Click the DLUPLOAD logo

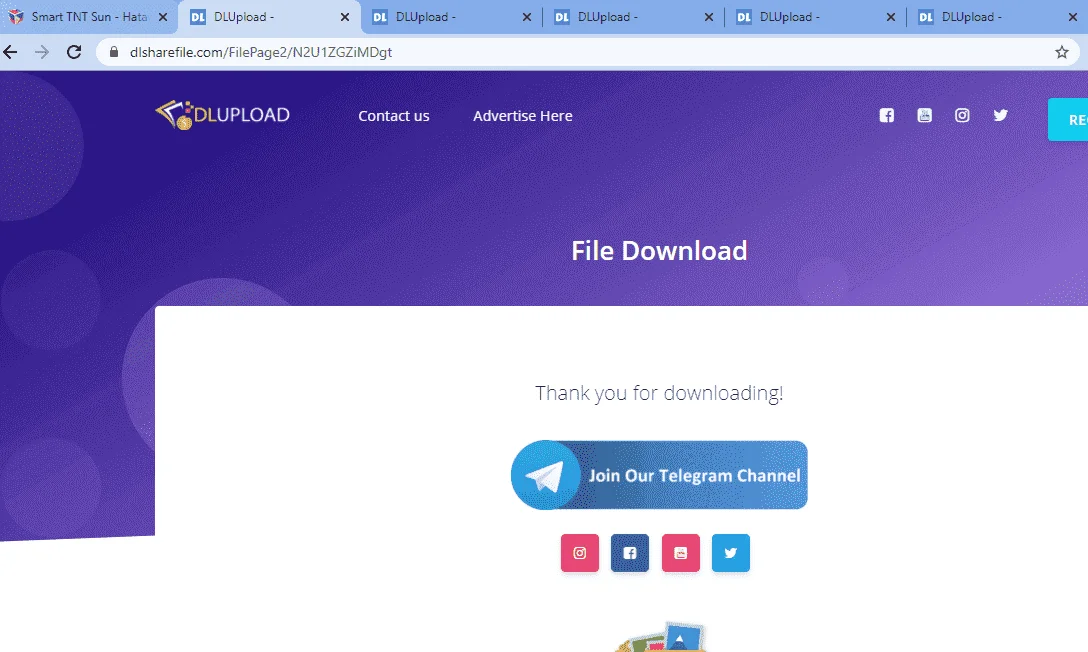222,114
